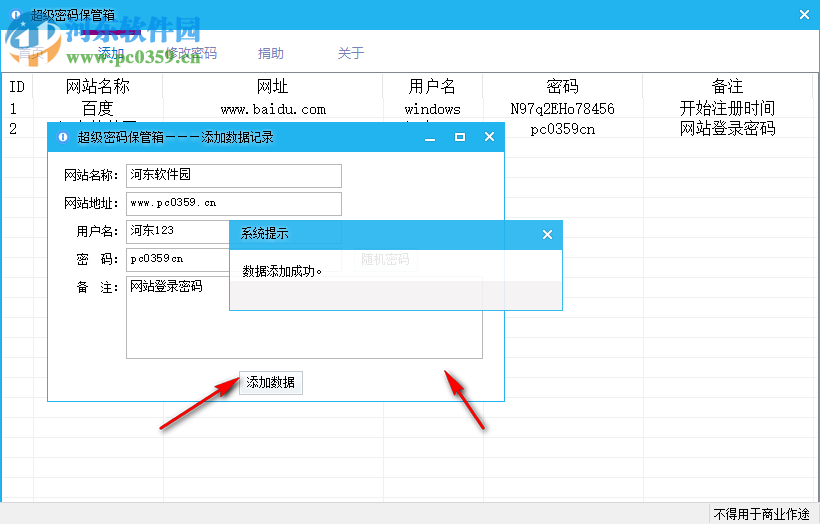Image resolution: width=820 pixels, height=524 pixels.
Task: Click the 网址 column header
Action: pos(272,86)
